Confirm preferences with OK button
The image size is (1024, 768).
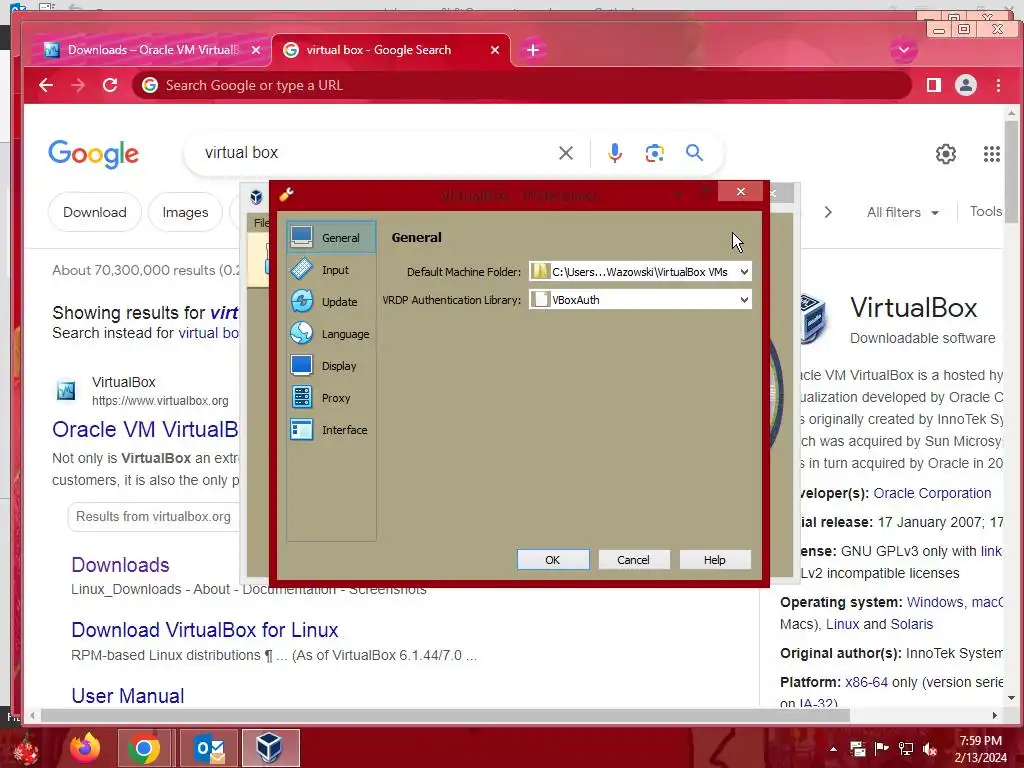[552, 560]
